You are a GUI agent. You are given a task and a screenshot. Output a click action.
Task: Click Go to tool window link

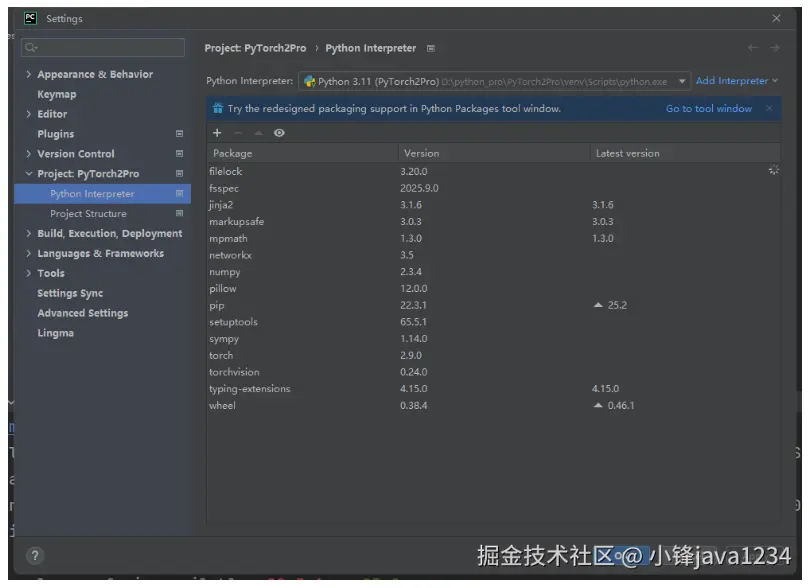pos(708,109)
